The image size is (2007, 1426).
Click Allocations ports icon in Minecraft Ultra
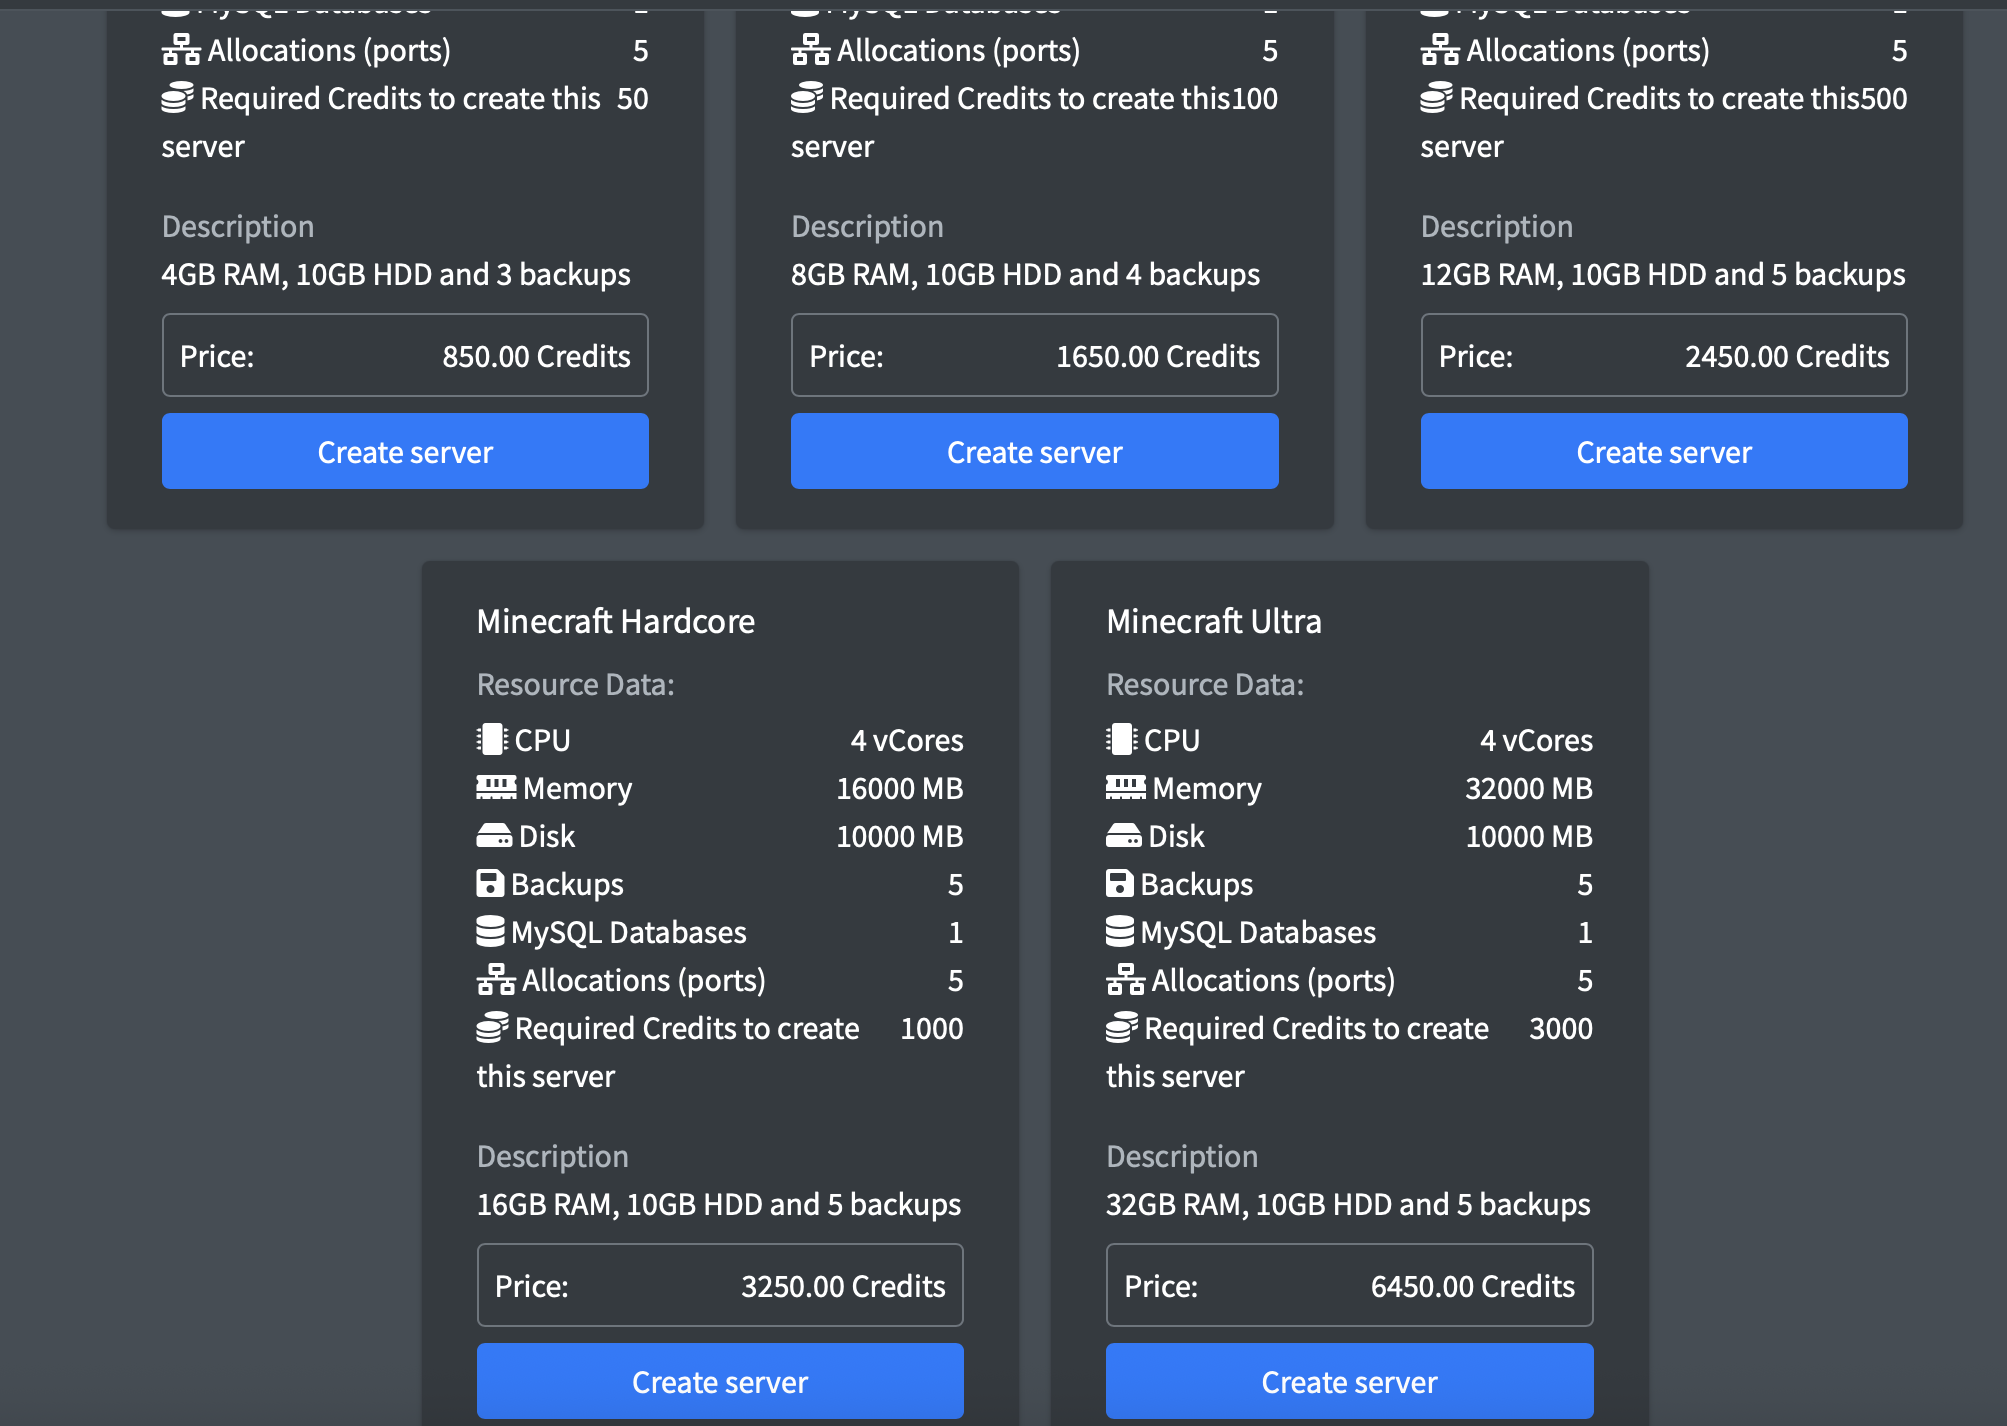1125,980
